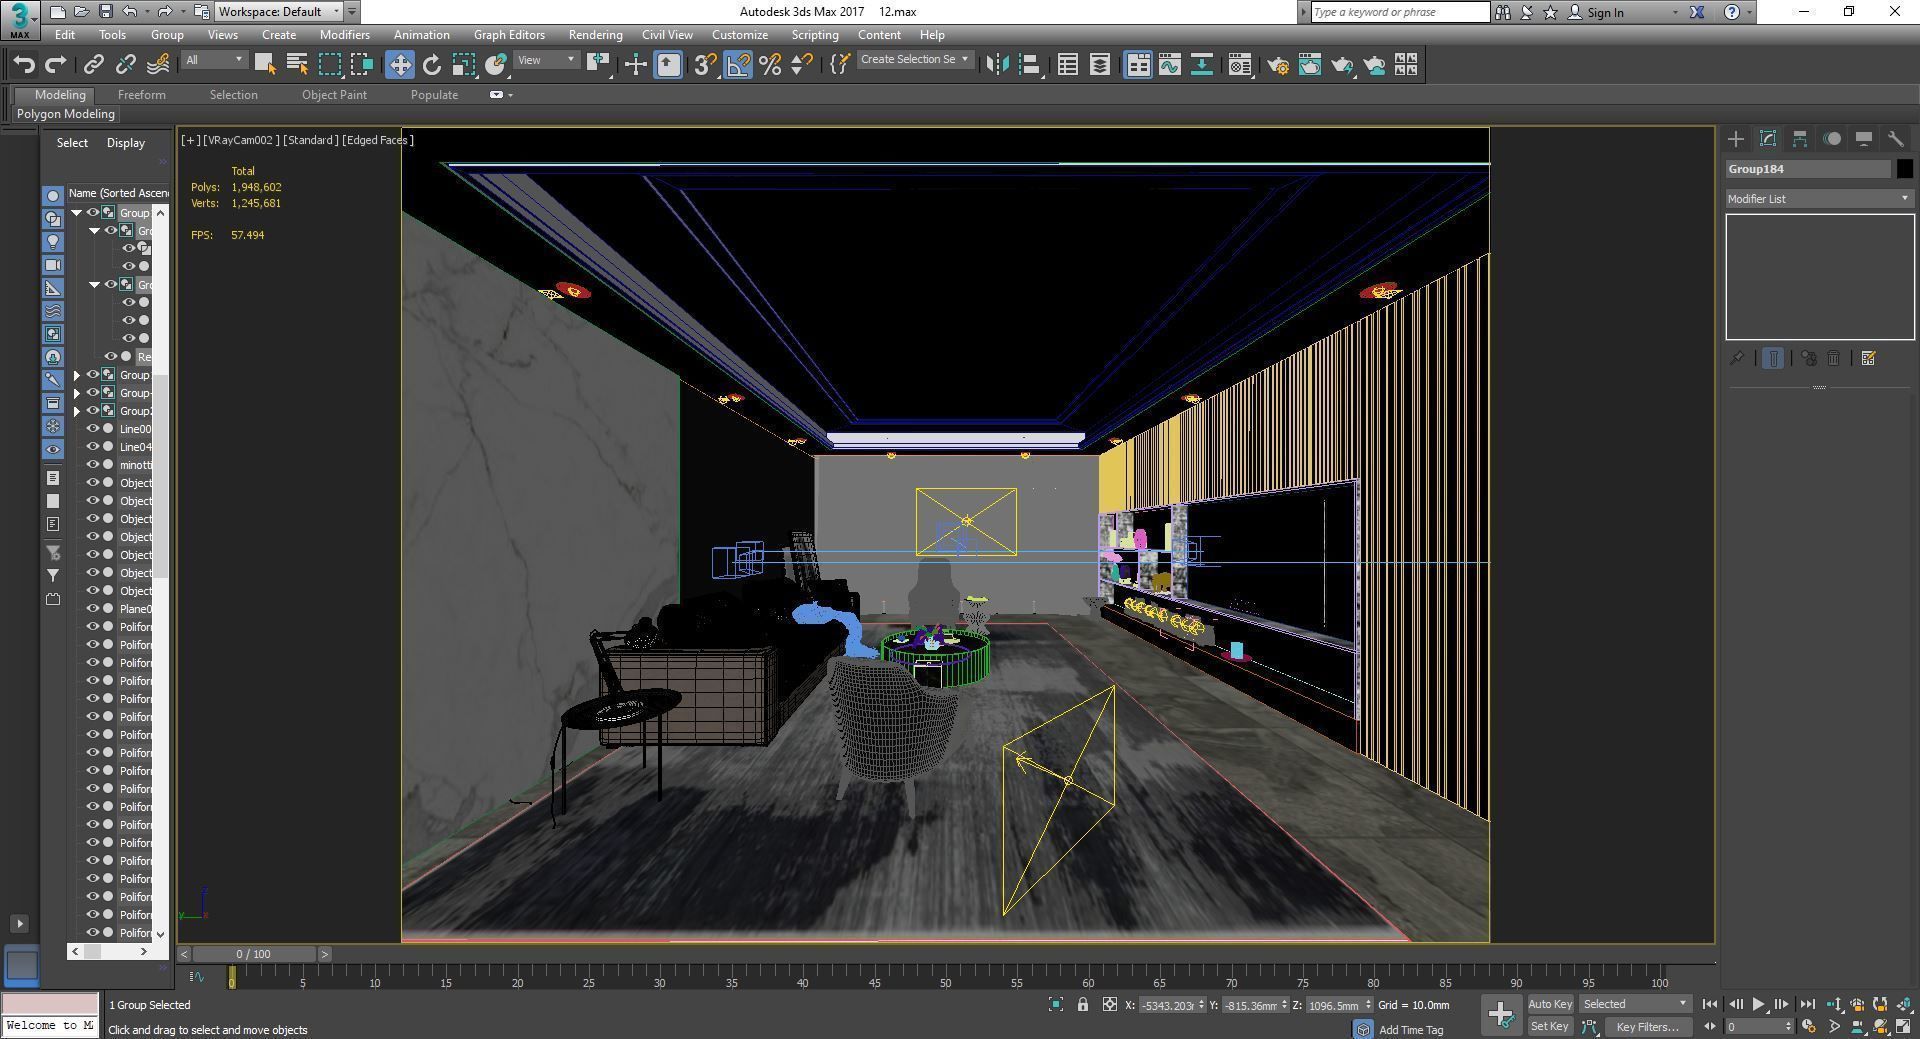Choose the Select Object tool

(265, 65)
